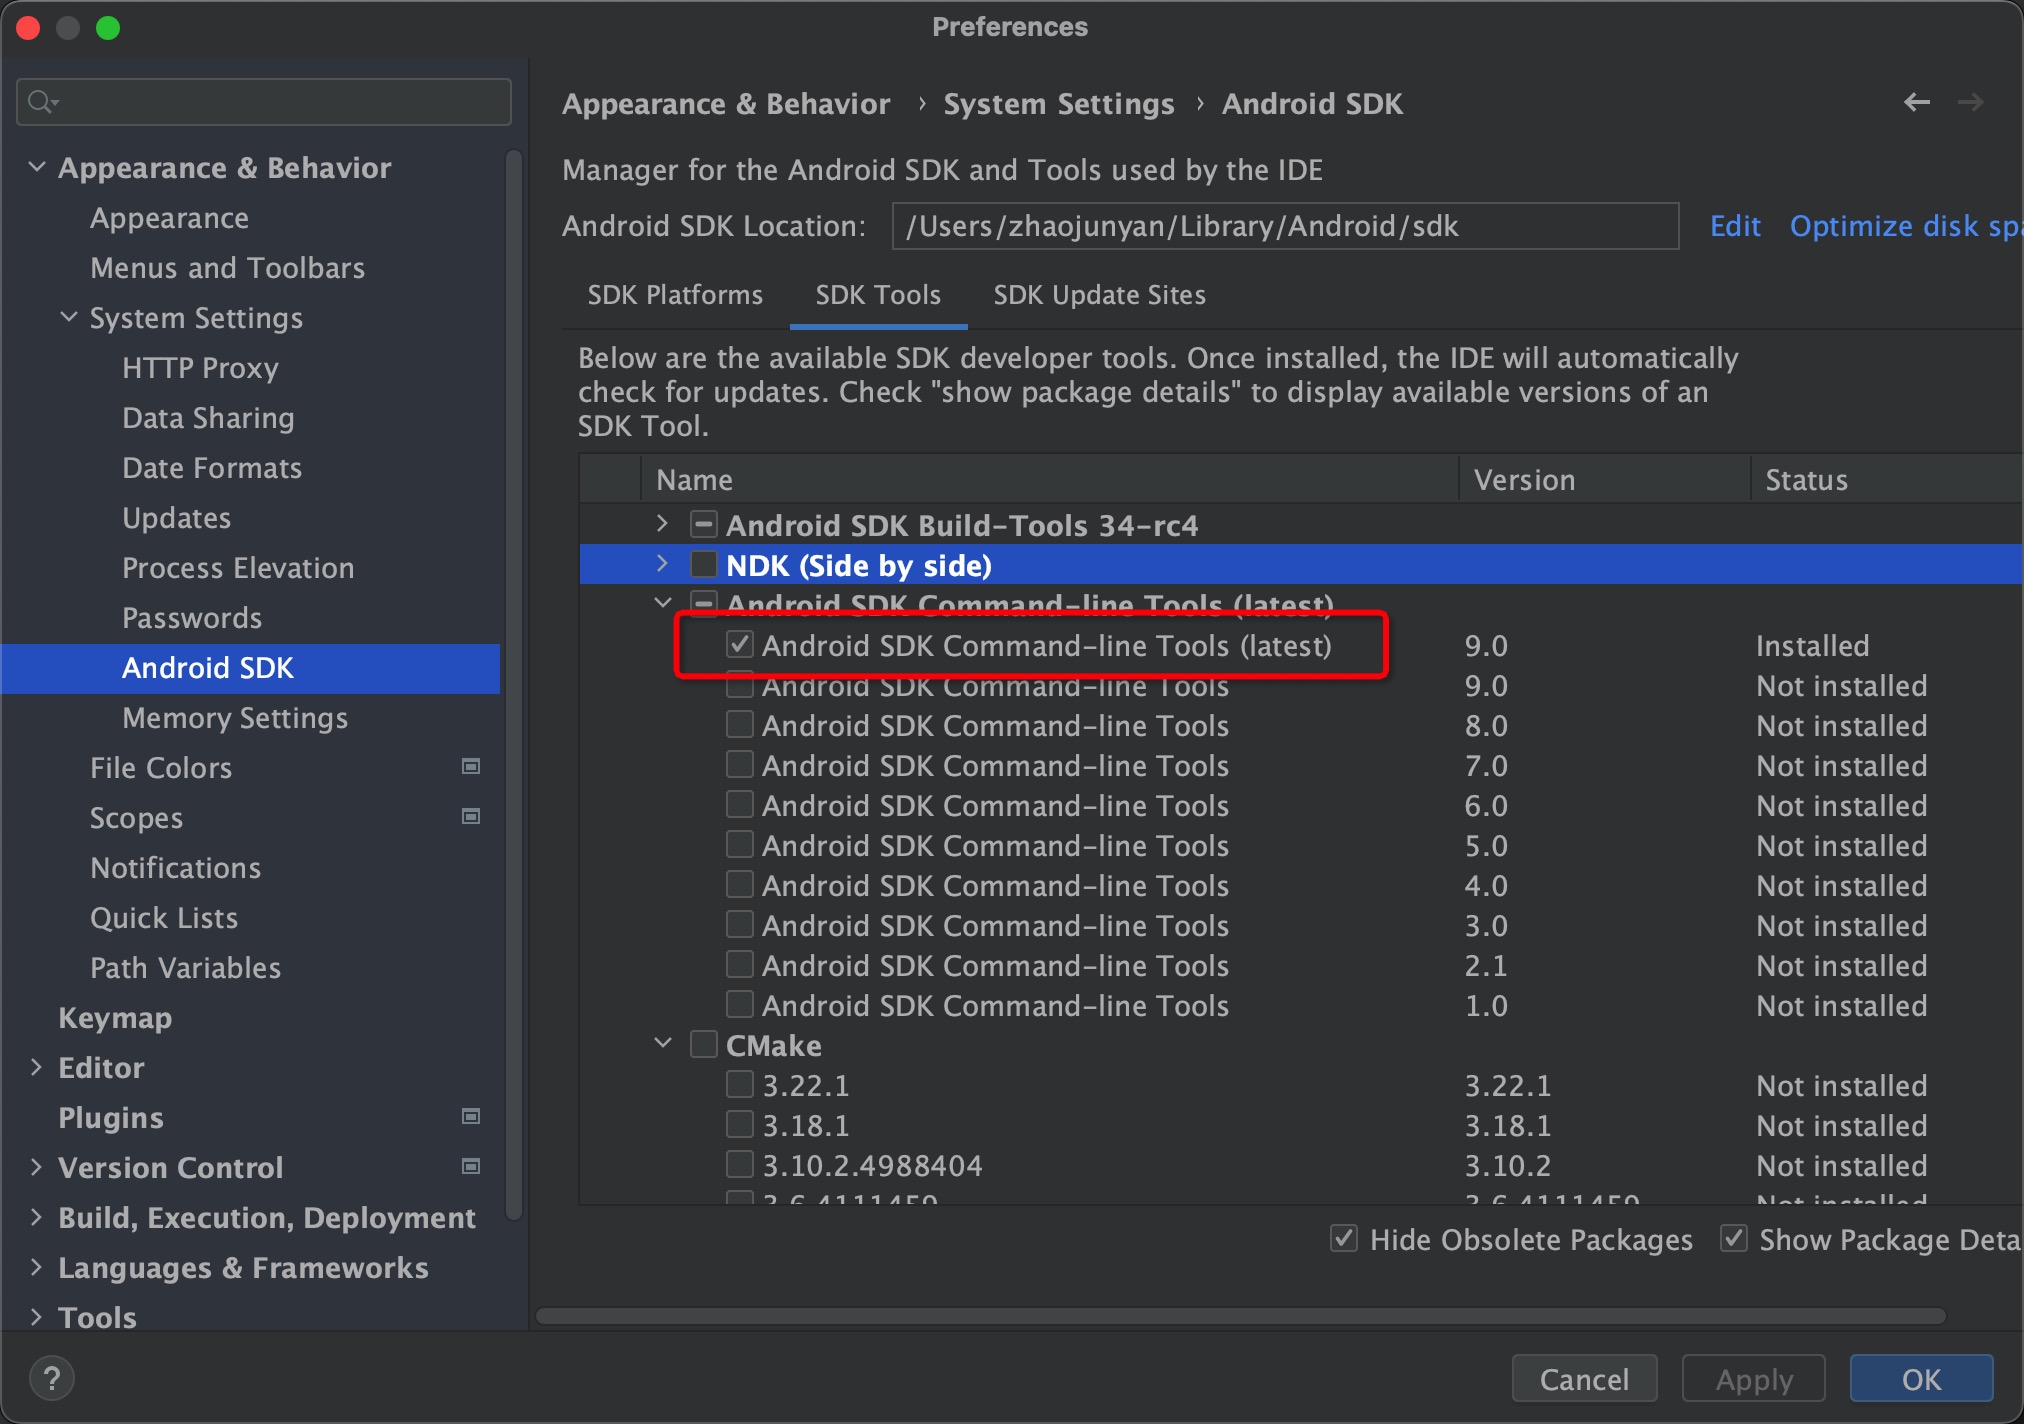Click the back navigation arrow icon
2024x1424 pixels.
pos(1916,102)
